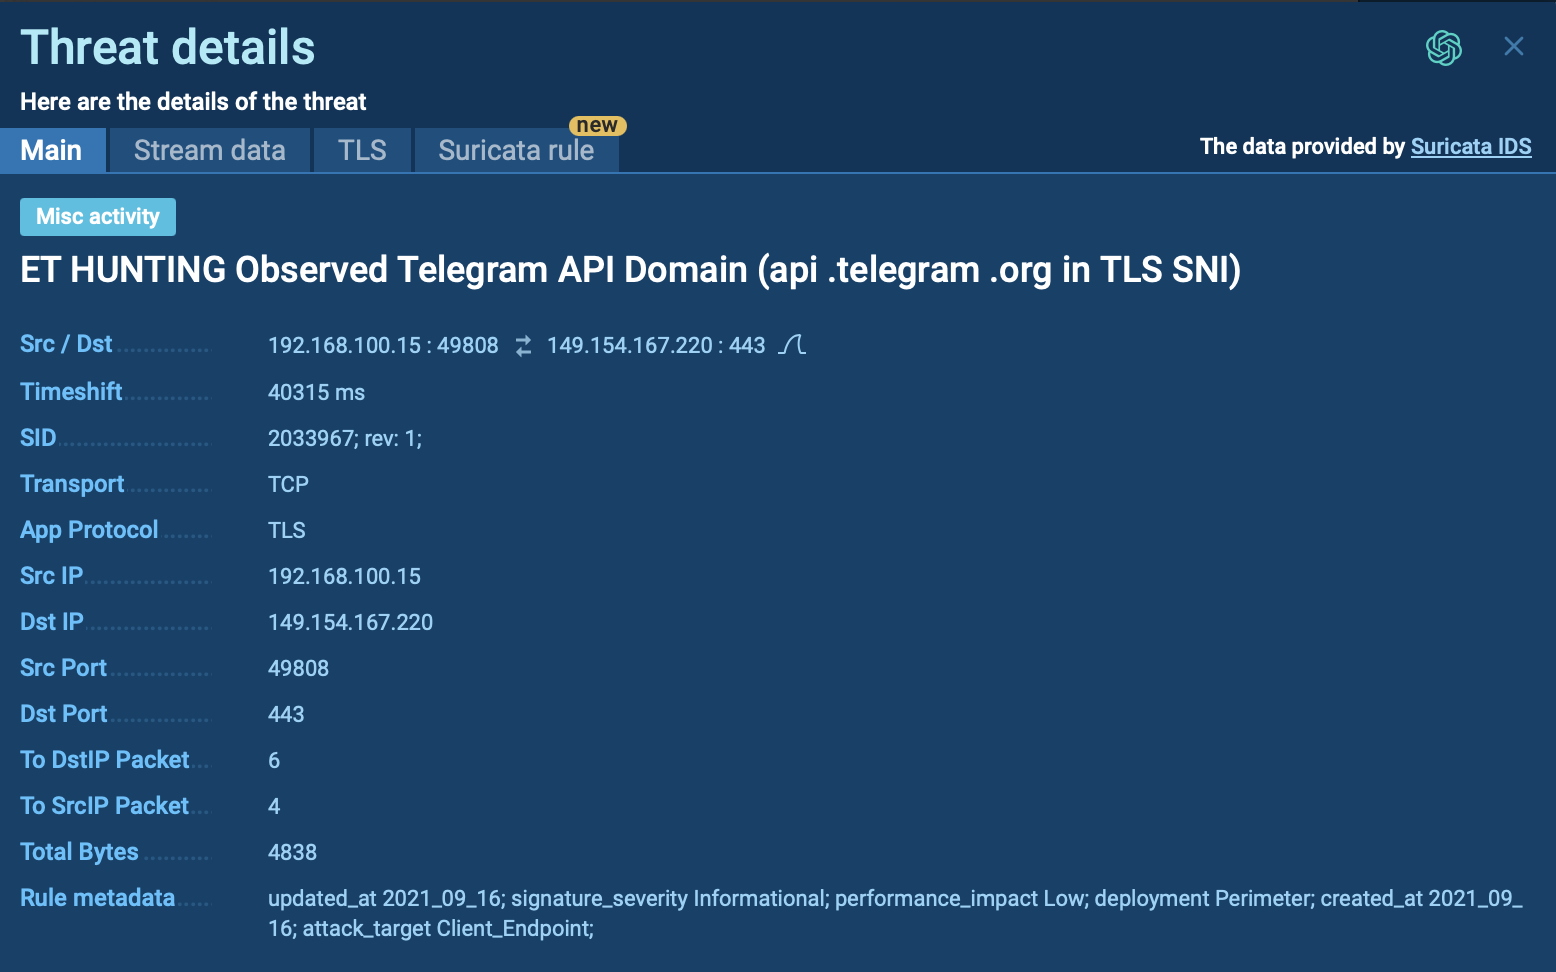
Task: Click the new badge on Suricata rule
Action: (597, 125)
